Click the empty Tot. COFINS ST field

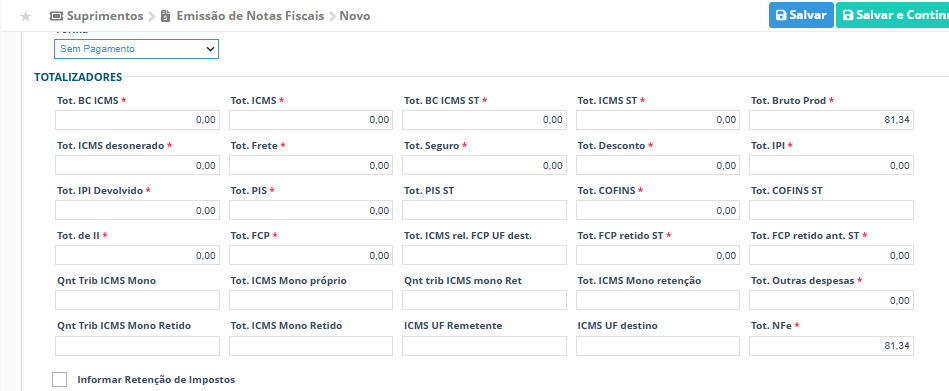(x=832, y=210)
